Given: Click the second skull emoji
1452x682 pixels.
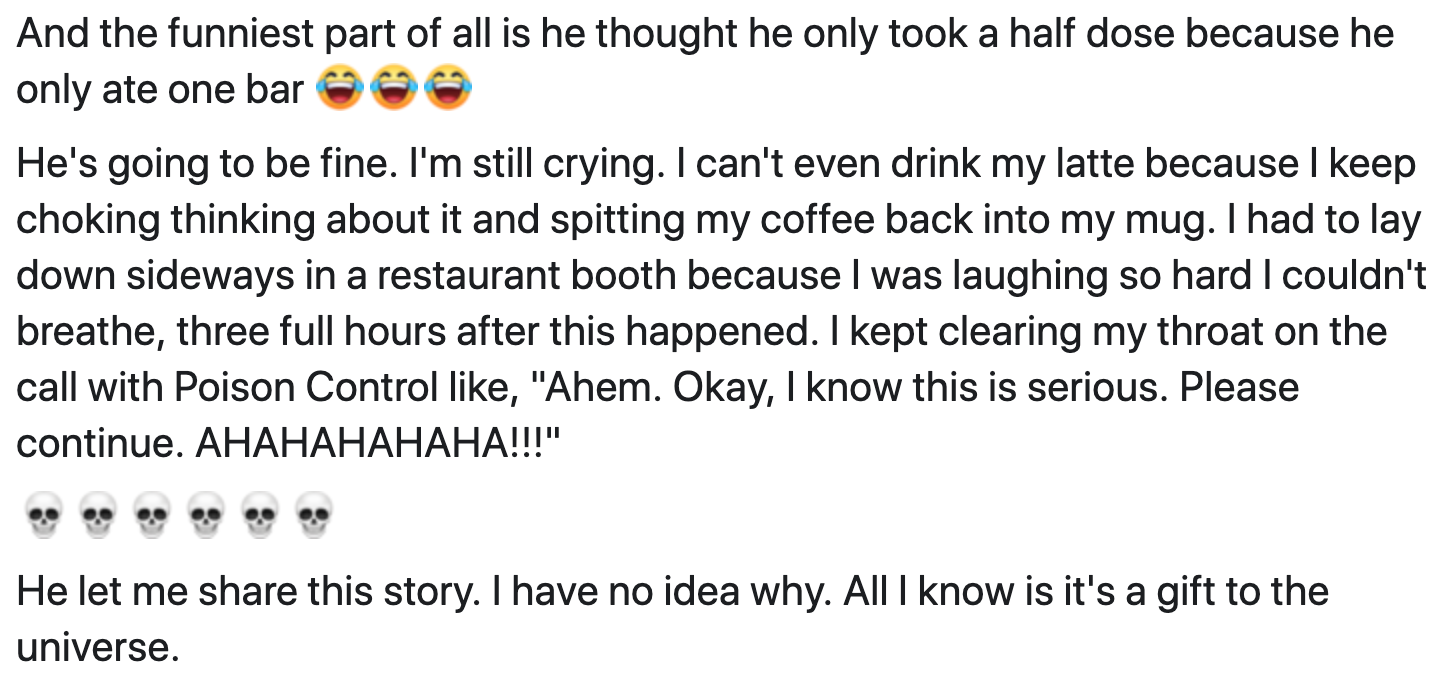Looking at the screenshot, I should pos(97,518).
